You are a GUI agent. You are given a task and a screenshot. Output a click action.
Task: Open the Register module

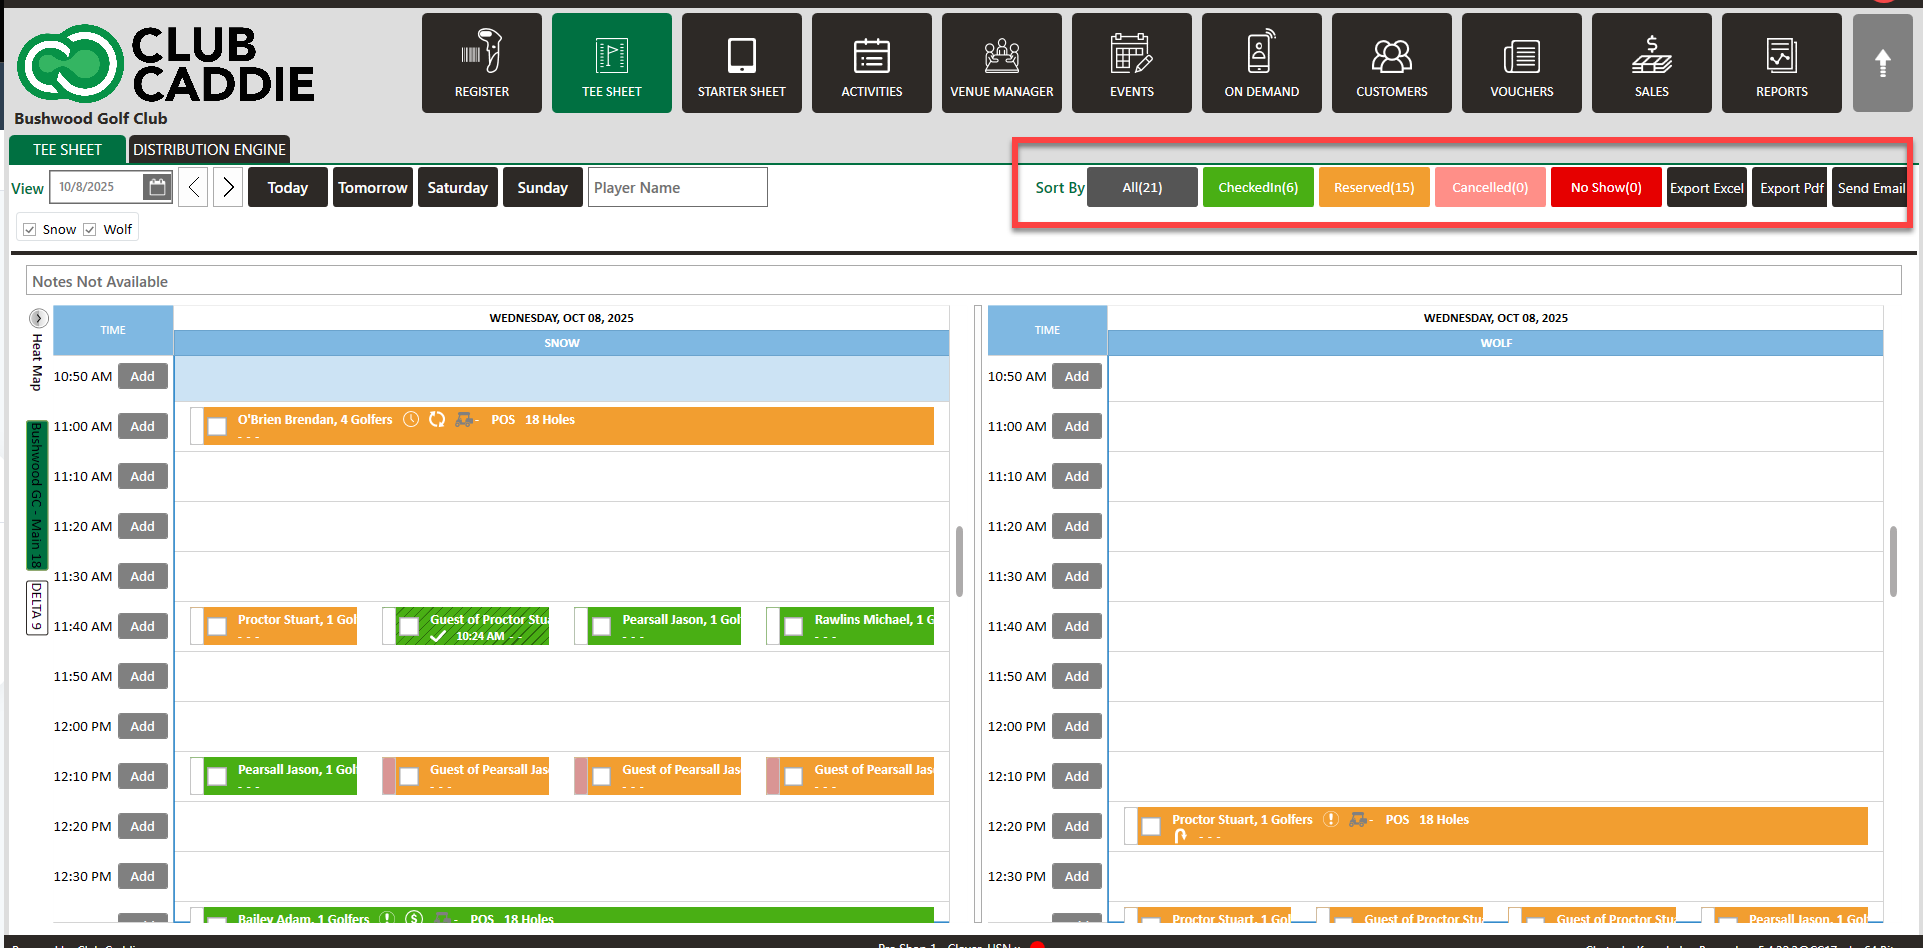pyautogui.click(x=481, y=63)
